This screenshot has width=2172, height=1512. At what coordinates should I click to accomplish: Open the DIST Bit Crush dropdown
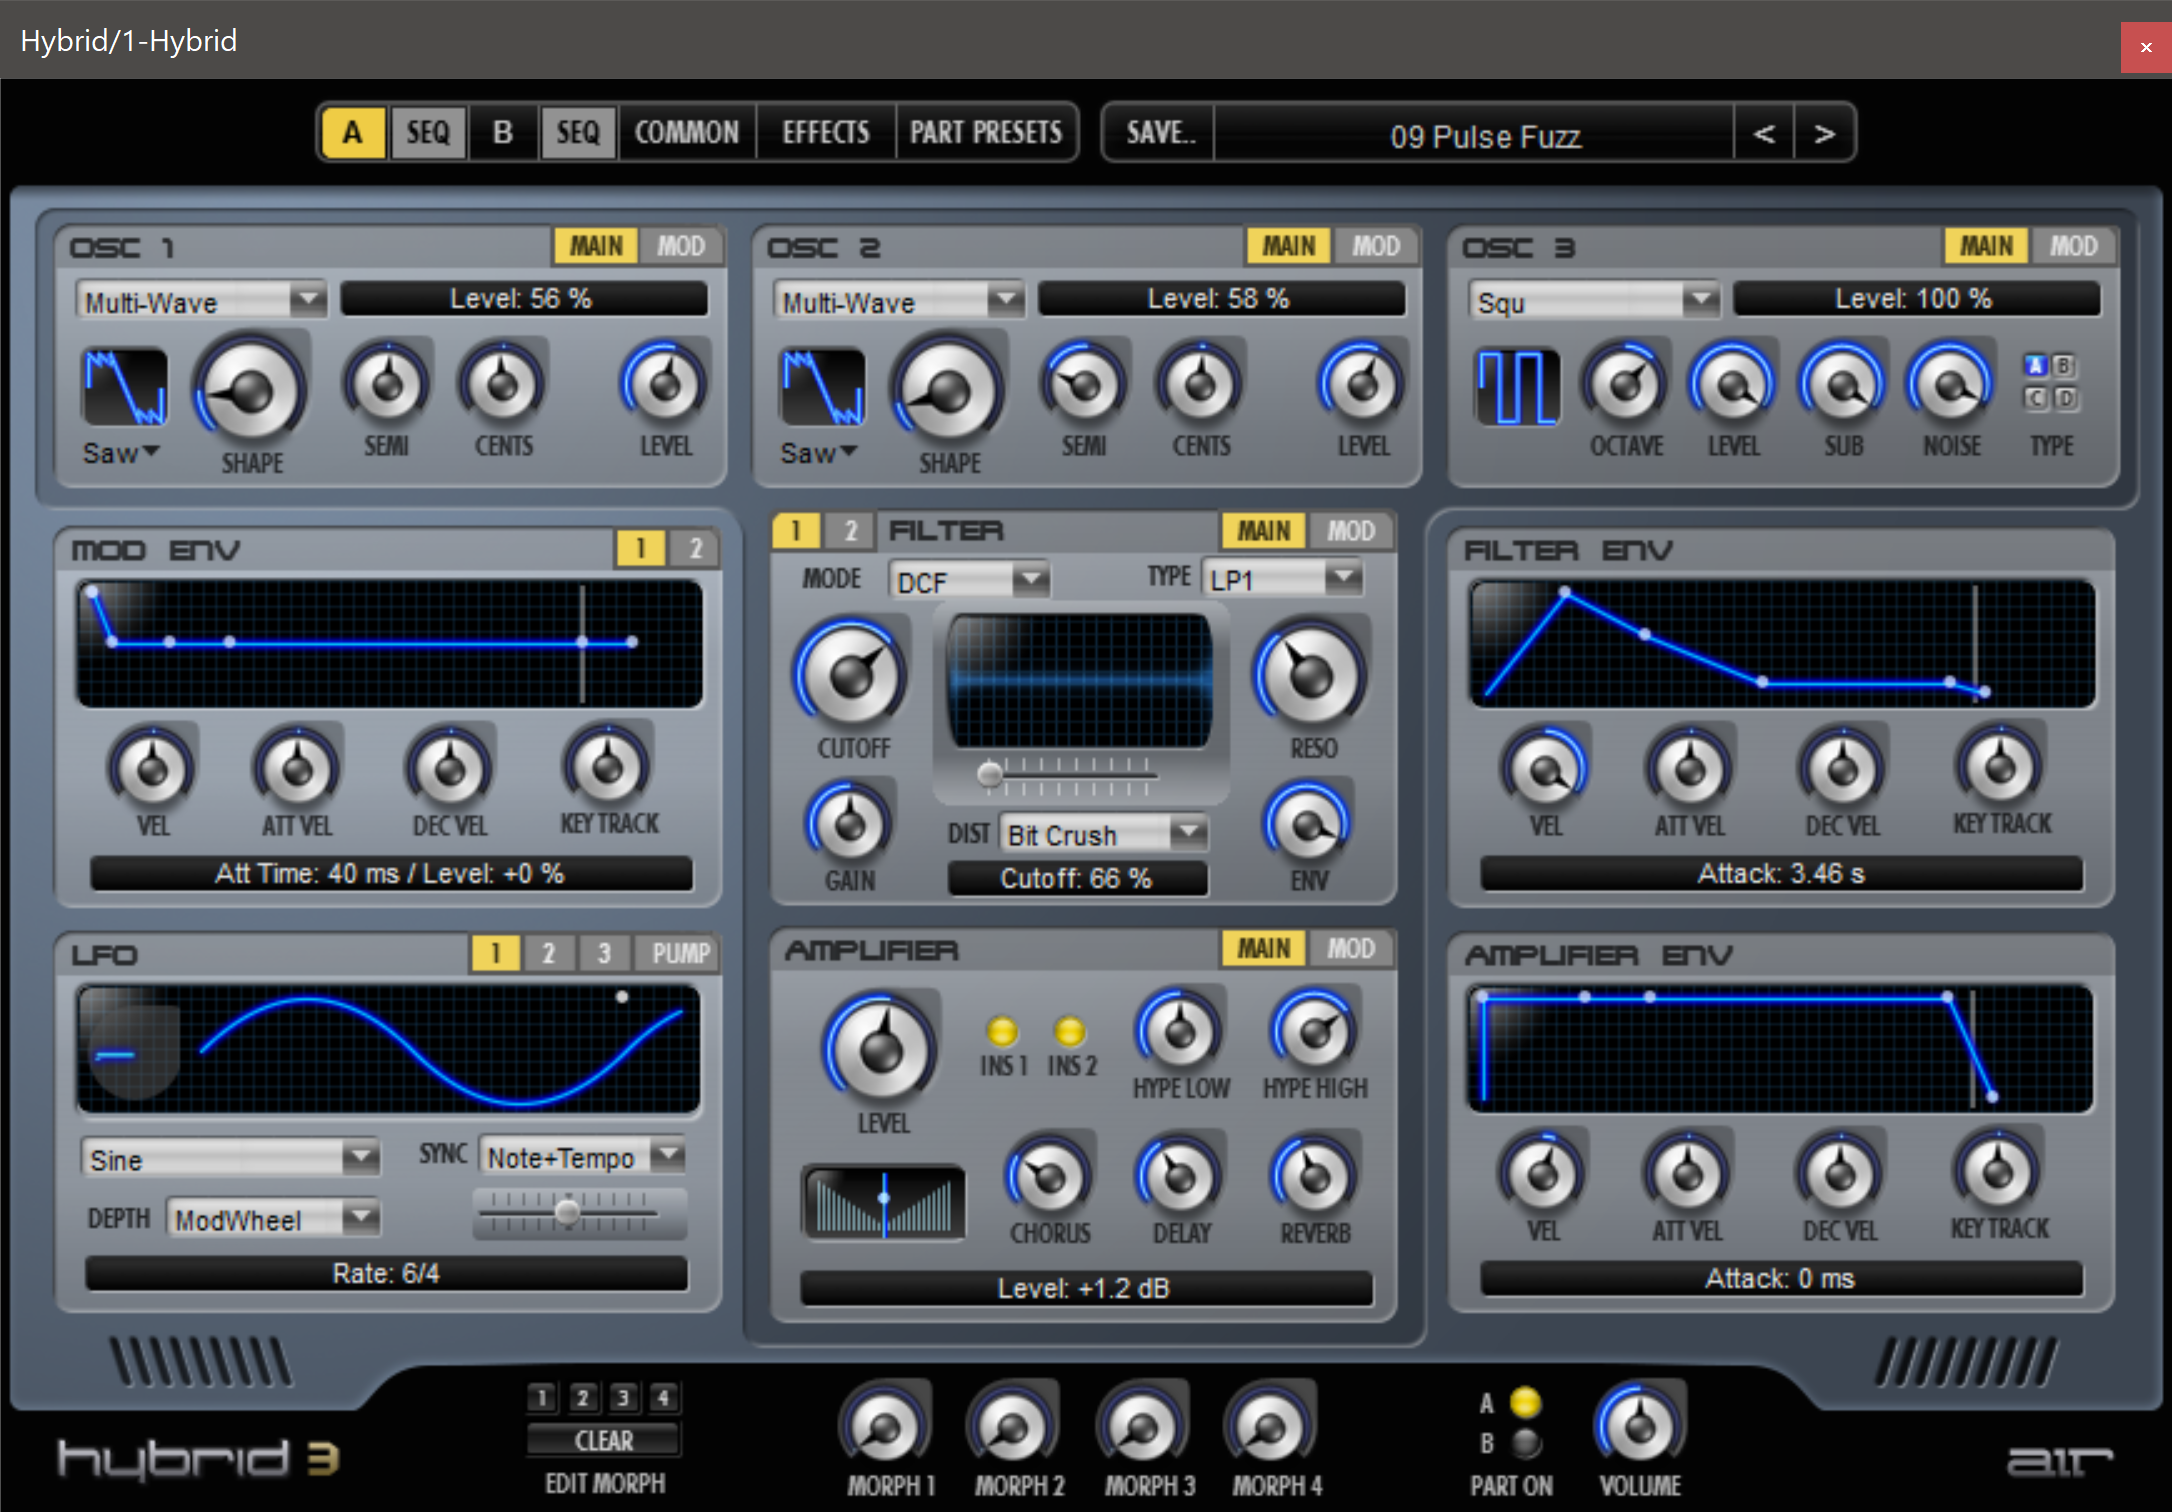point(1104,834)
